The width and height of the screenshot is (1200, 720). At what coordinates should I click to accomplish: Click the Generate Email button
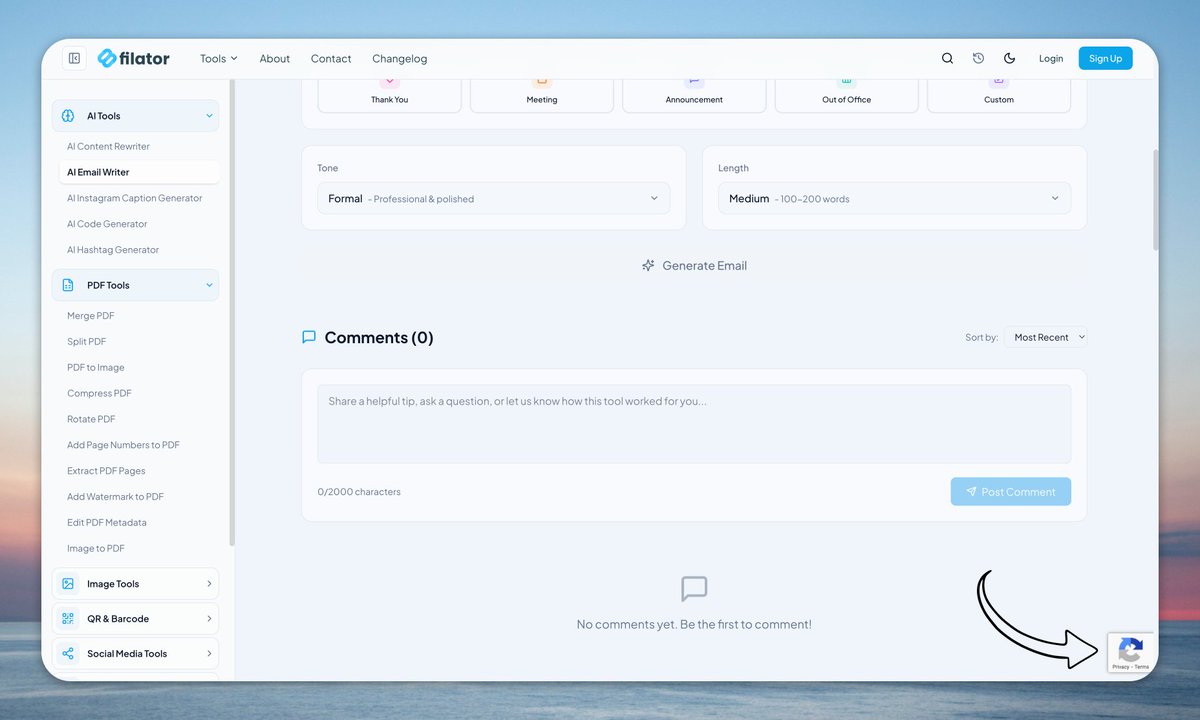tap(694, 265)
